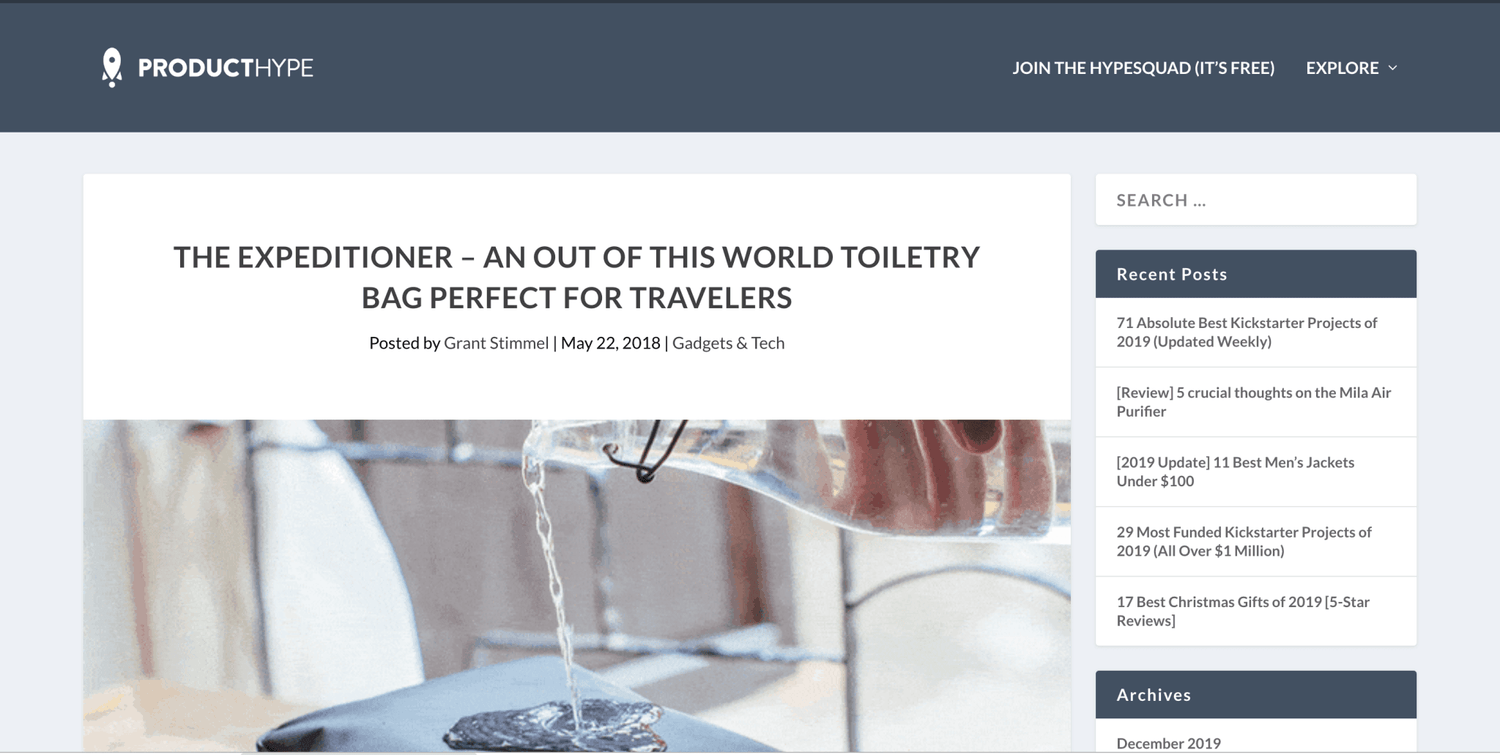Screen dimensions: 1500x755
Task: Open 11 Best Men's Jackets post
Action: tap(1235, 471)
